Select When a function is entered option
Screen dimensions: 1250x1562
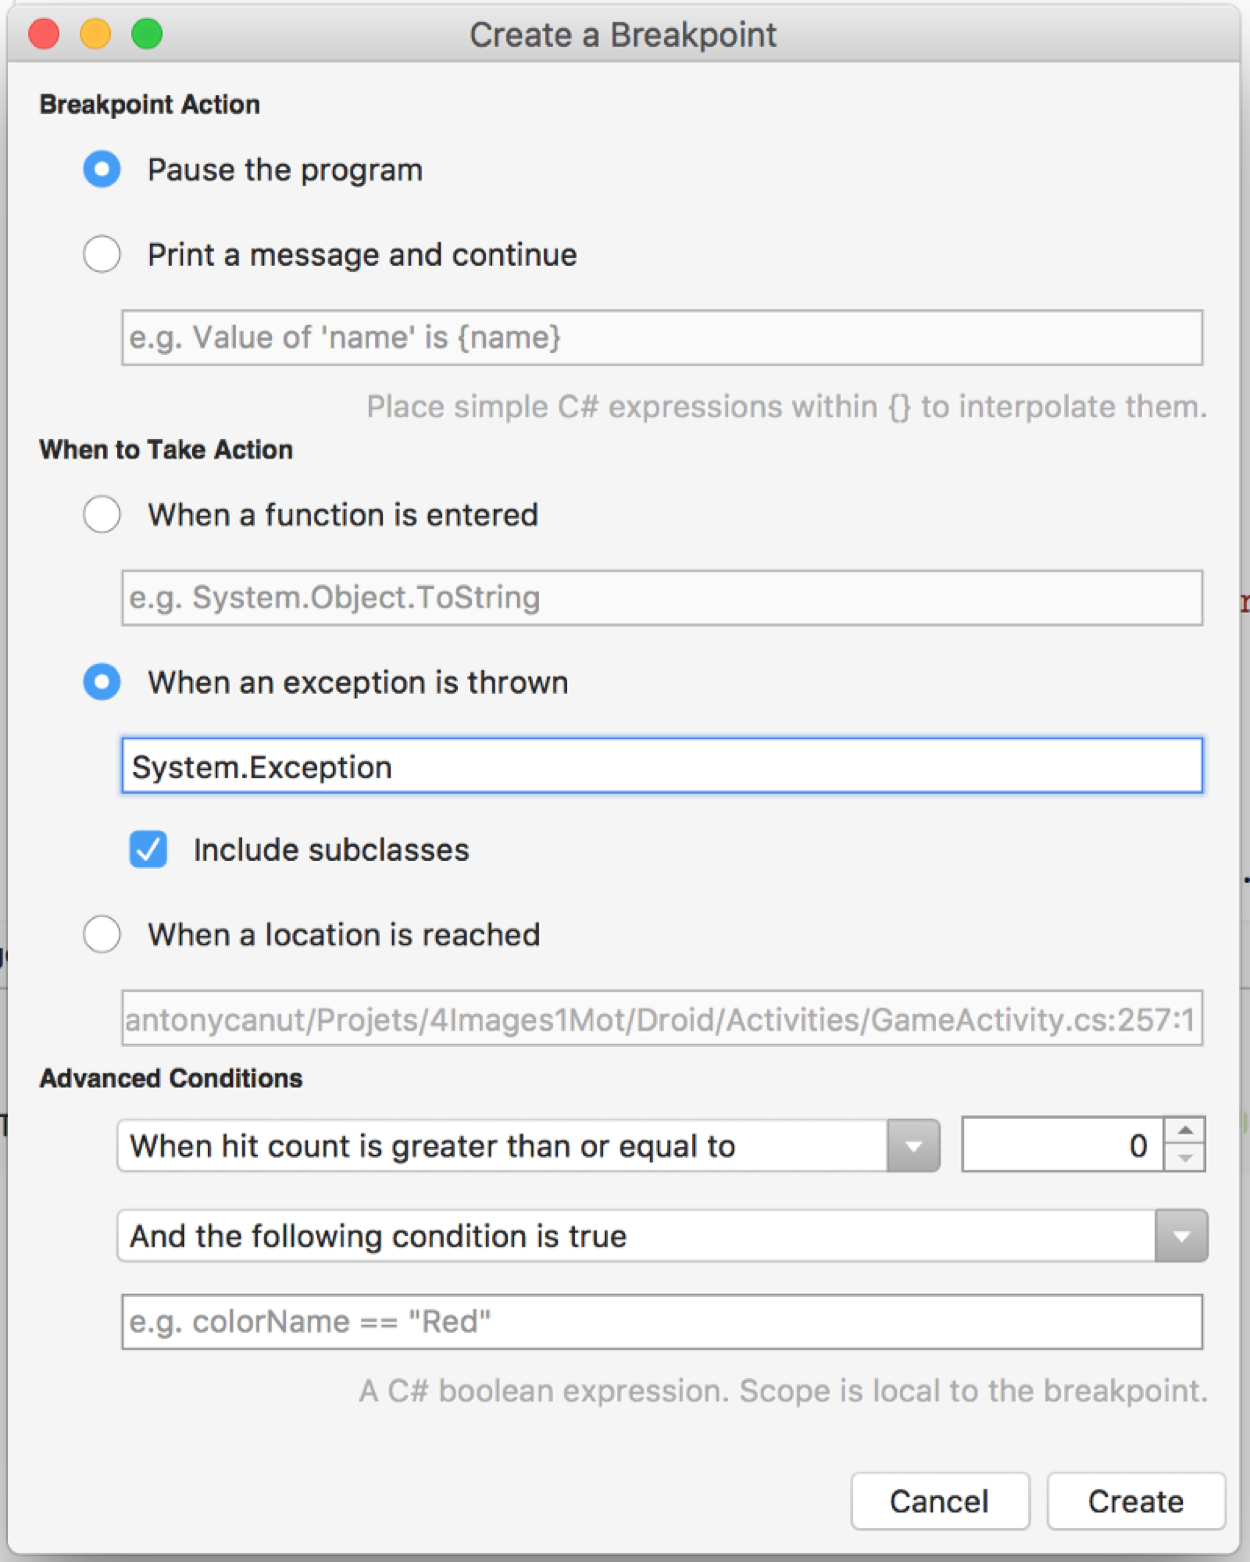click(102, 514)
